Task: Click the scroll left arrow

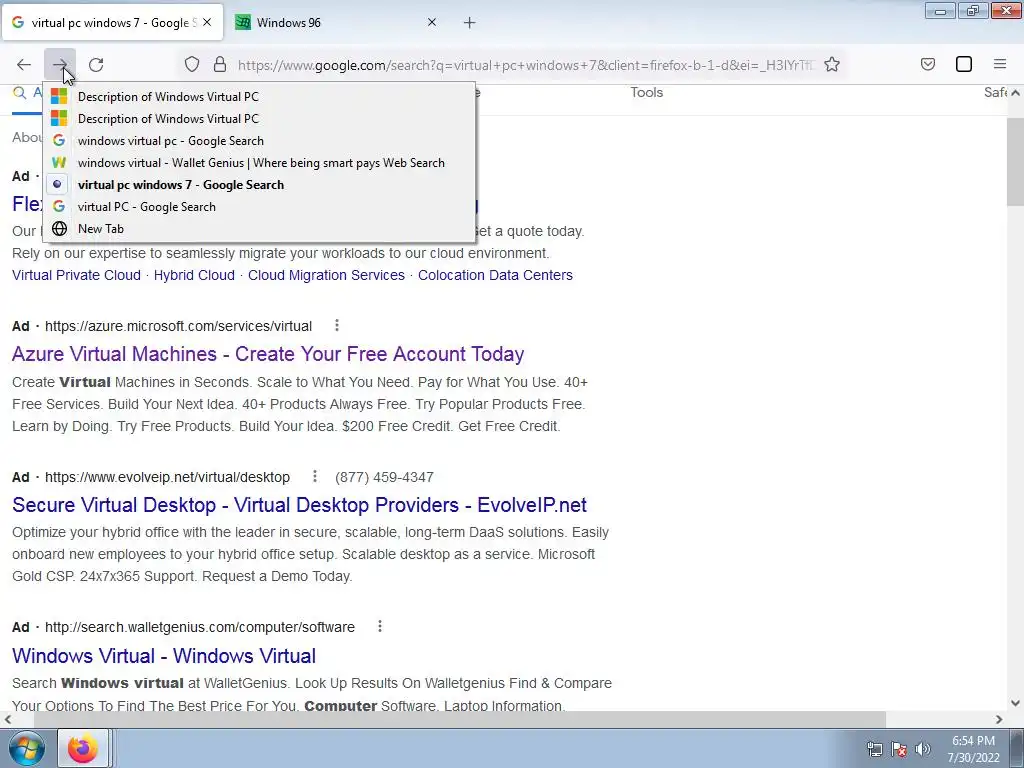Action: pos(7,719)
